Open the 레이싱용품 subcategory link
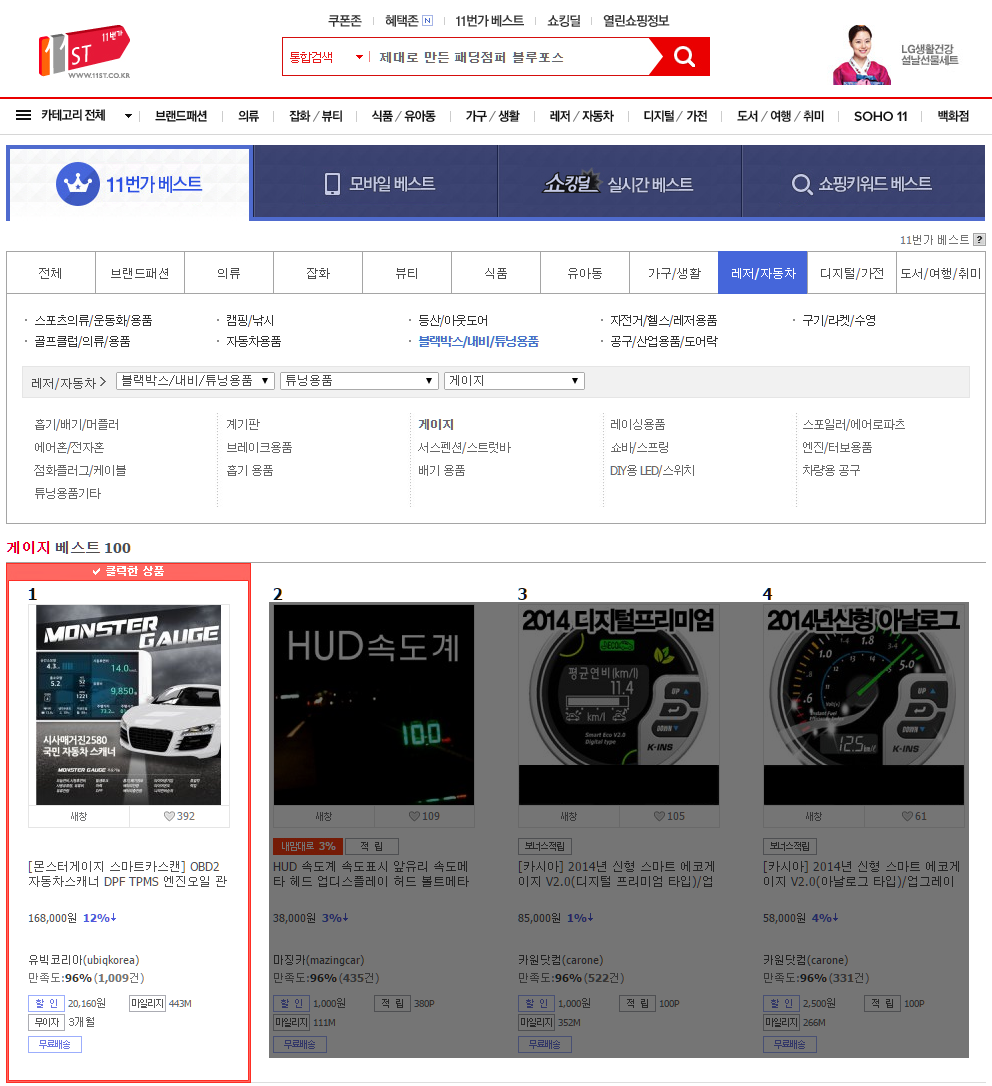This screenshot has width=992, height=1086. 637,424
